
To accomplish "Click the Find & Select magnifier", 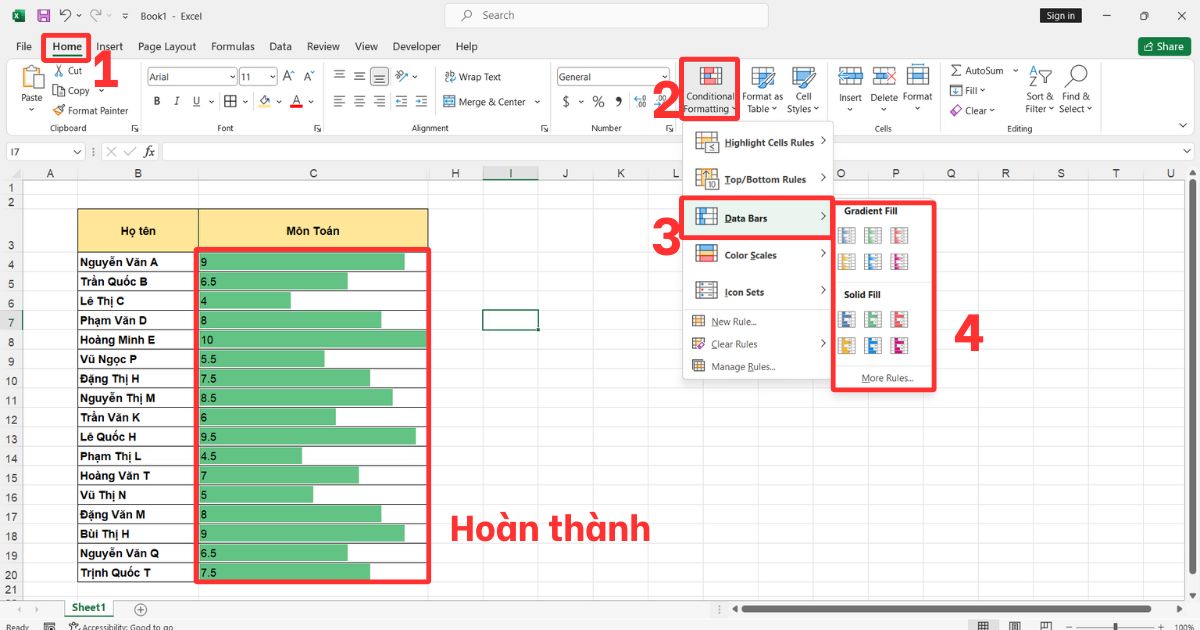I will pyautogui.click(x=1076, y=89).
